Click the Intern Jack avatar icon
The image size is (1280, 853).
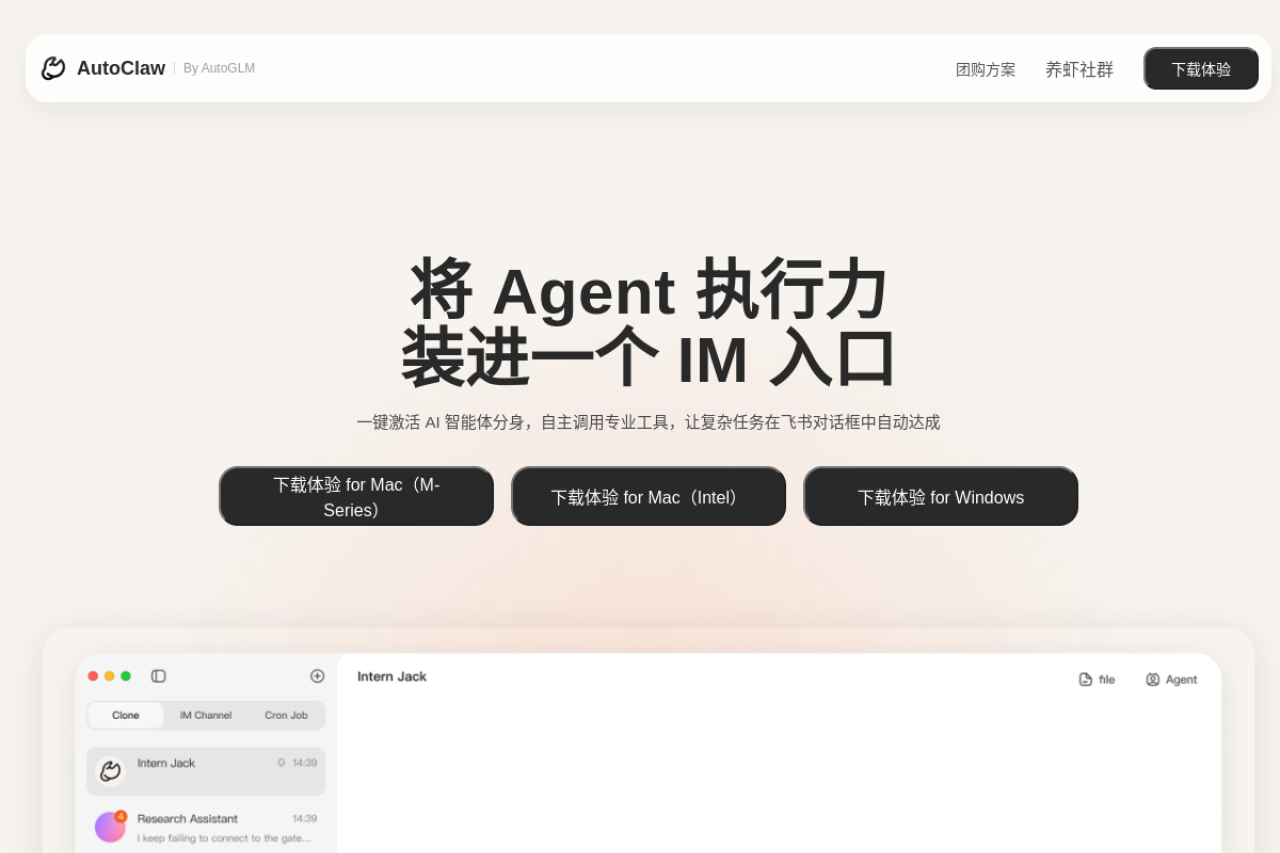point(110,771)
